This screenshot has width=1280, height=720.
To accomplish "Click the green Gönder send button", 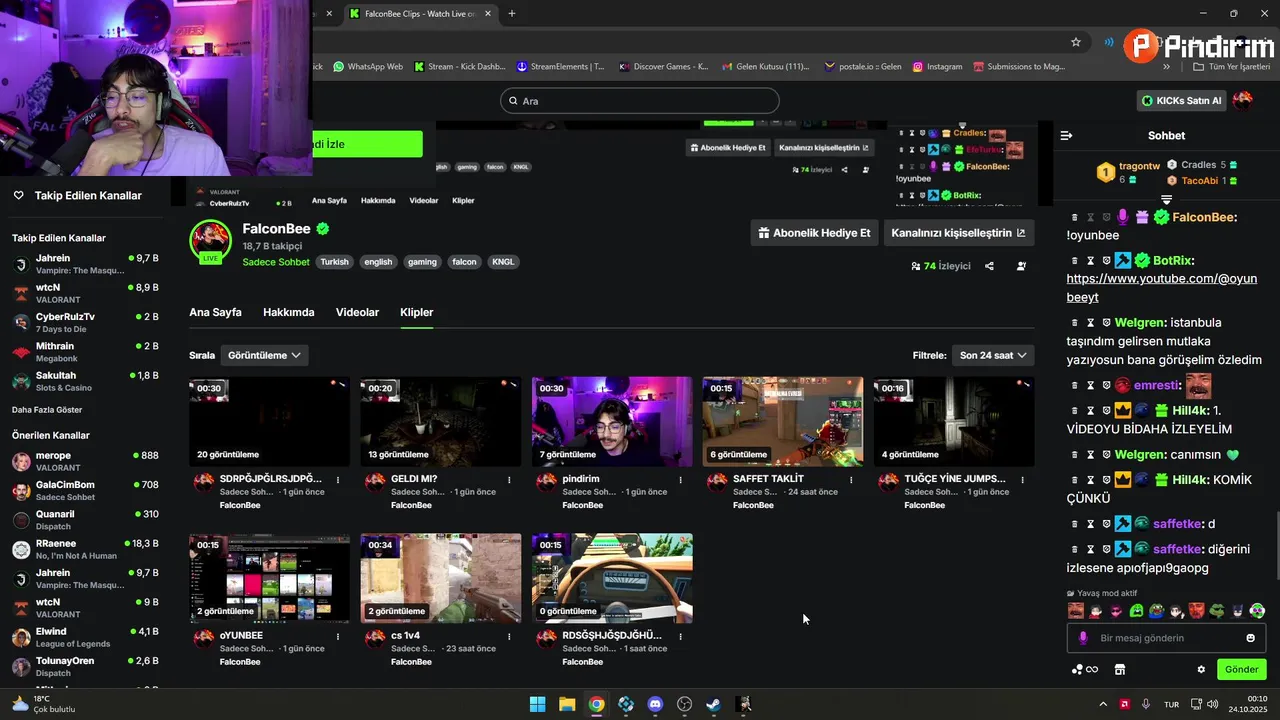I will point(1241,670).
